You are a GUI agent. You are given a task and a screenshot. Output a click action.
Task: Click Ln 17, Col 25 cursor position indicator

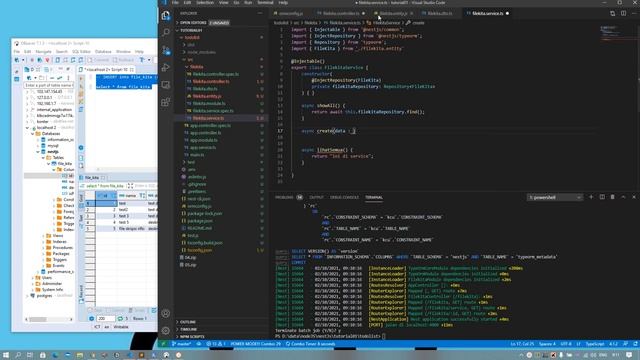[522, 344]
